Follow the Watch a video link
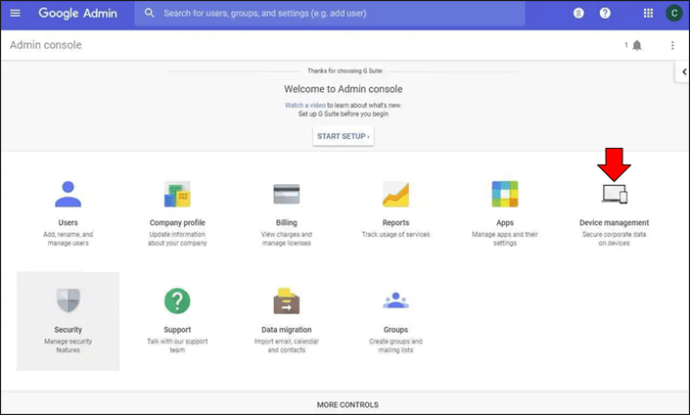Image resolution: width=690 pixels, height=415 pixels. point(305,105)
